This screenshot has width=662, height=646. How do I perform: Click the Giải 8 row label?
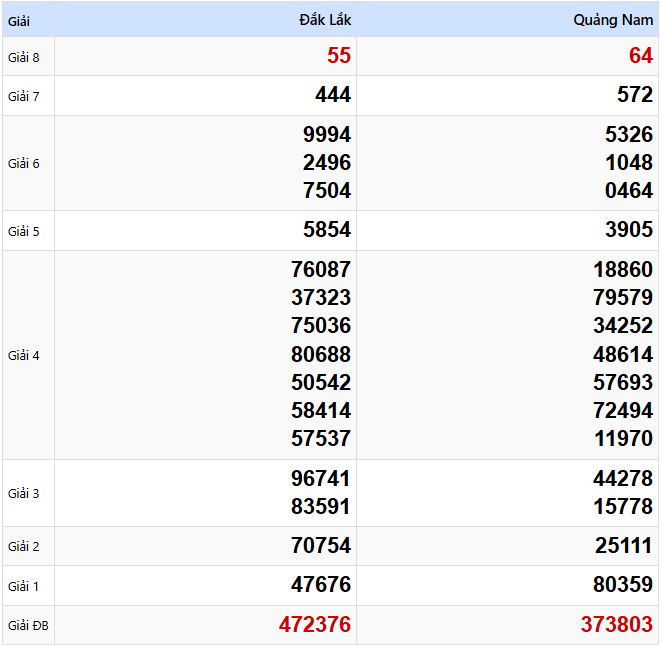[24, 57]
